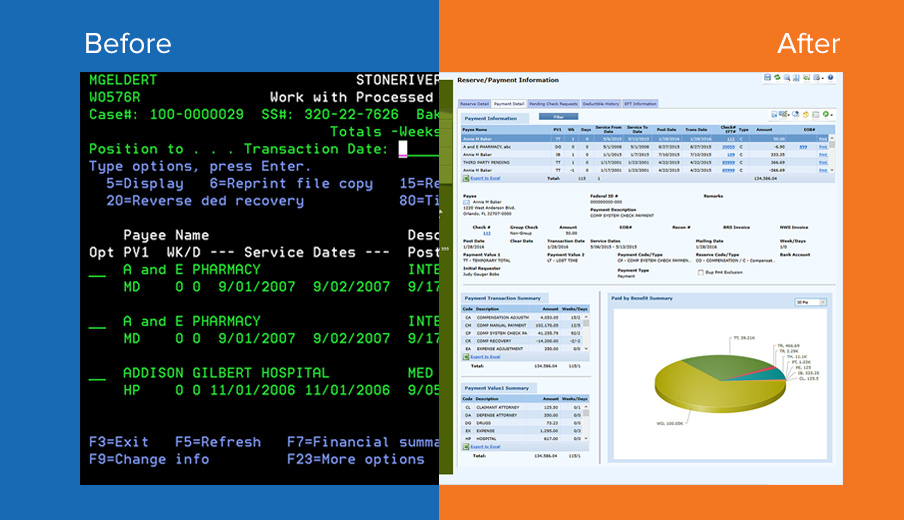Viewport: 904px width, 520px height.
Task: Select the DRUGS row in Payment Value1 Summary
Action: coord(522,423)
